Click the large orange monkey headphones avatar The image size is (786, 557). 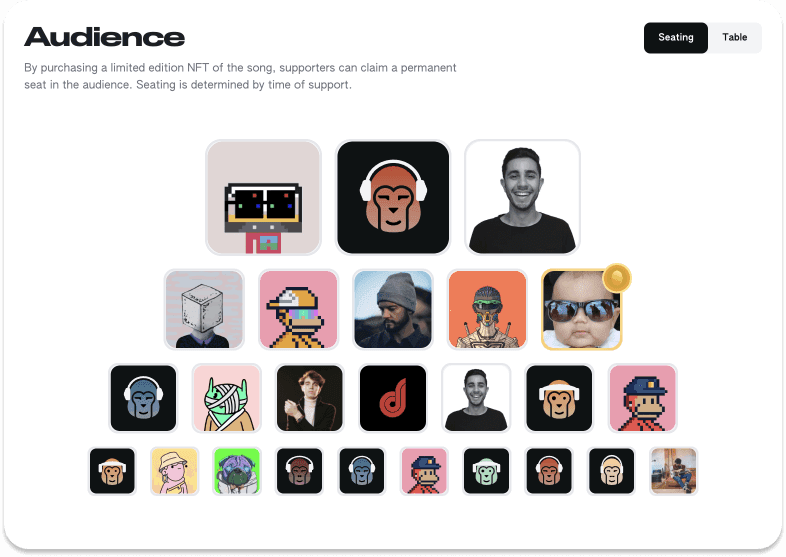click(x=393, y=198)
